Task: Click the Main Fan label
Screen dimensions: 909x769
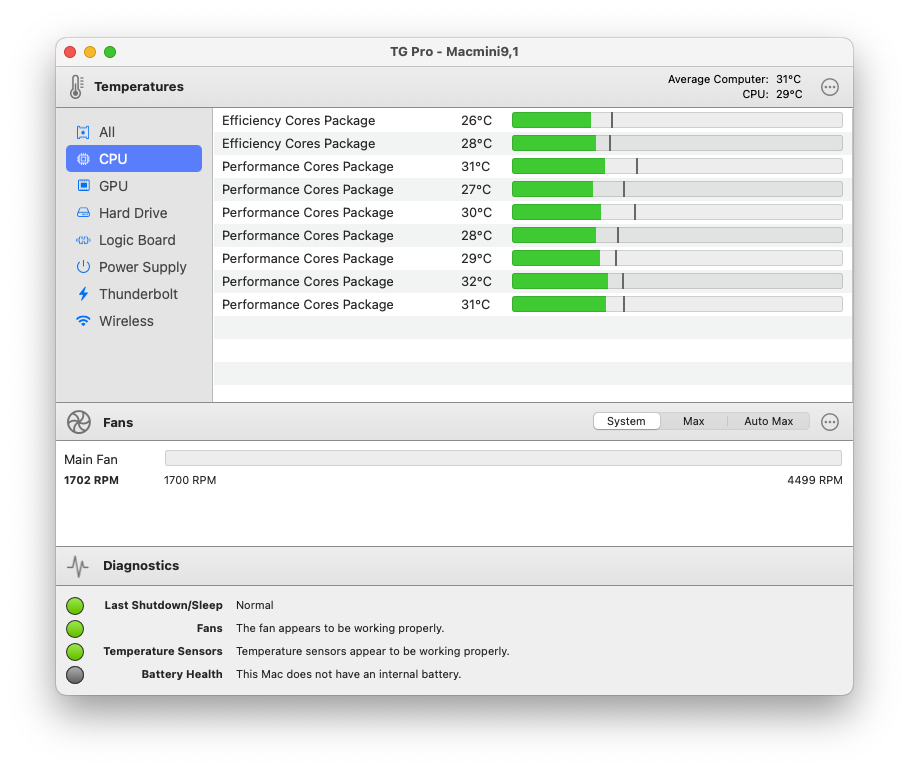Action: coord(91,460)
